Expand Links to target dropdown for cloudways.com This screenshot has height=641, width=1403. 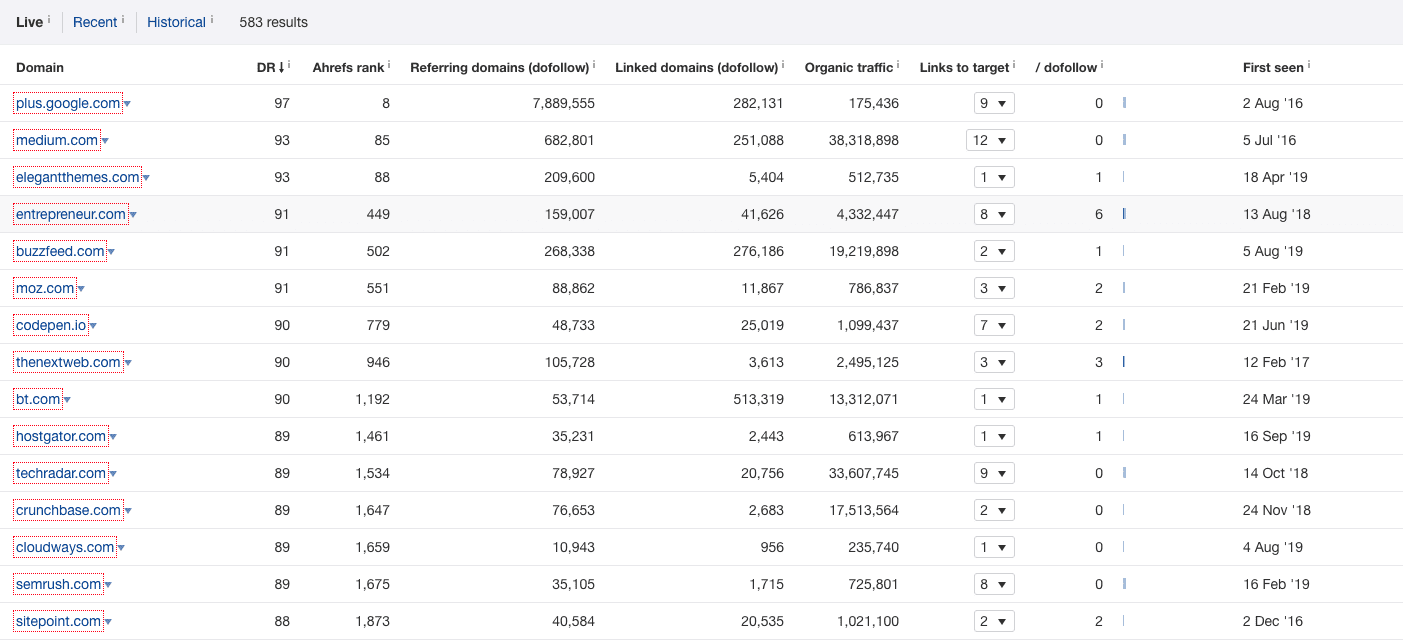click(994, 547)
